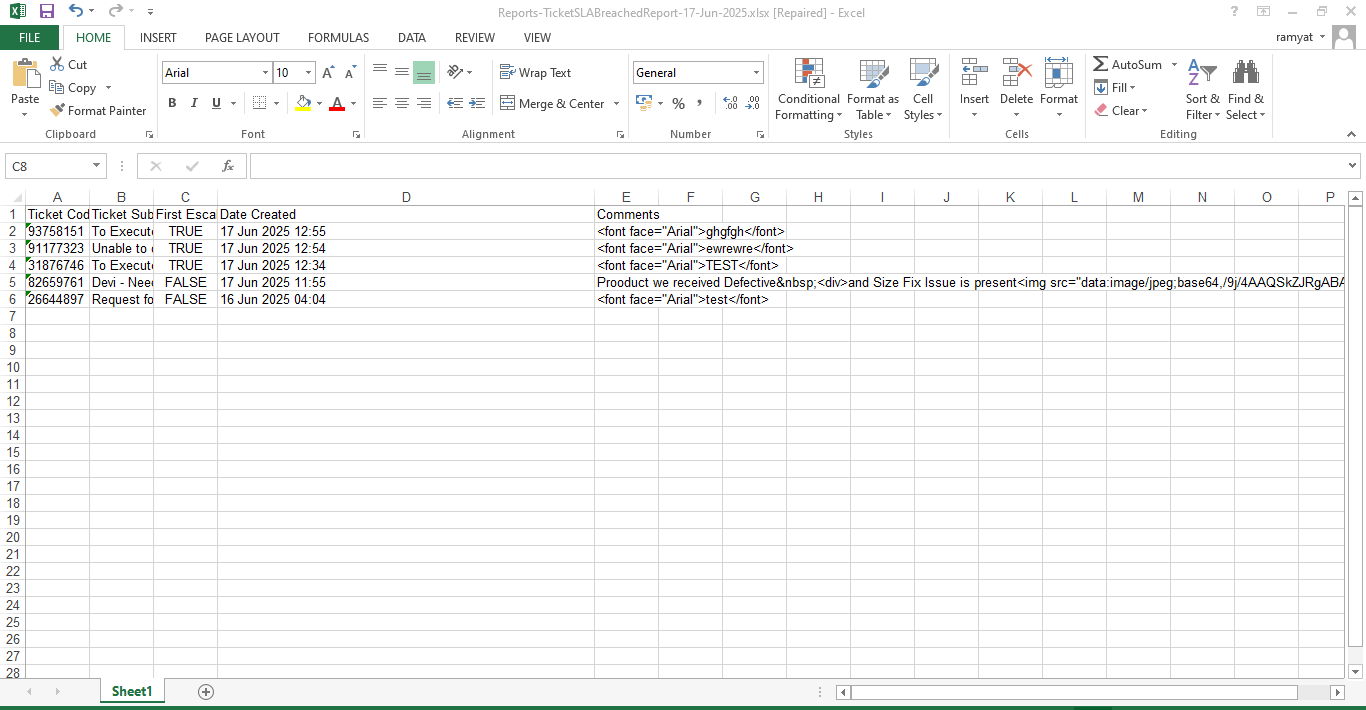
Task: Switch to the PAGE LAYOUT tab
Action: coord(242,38)
